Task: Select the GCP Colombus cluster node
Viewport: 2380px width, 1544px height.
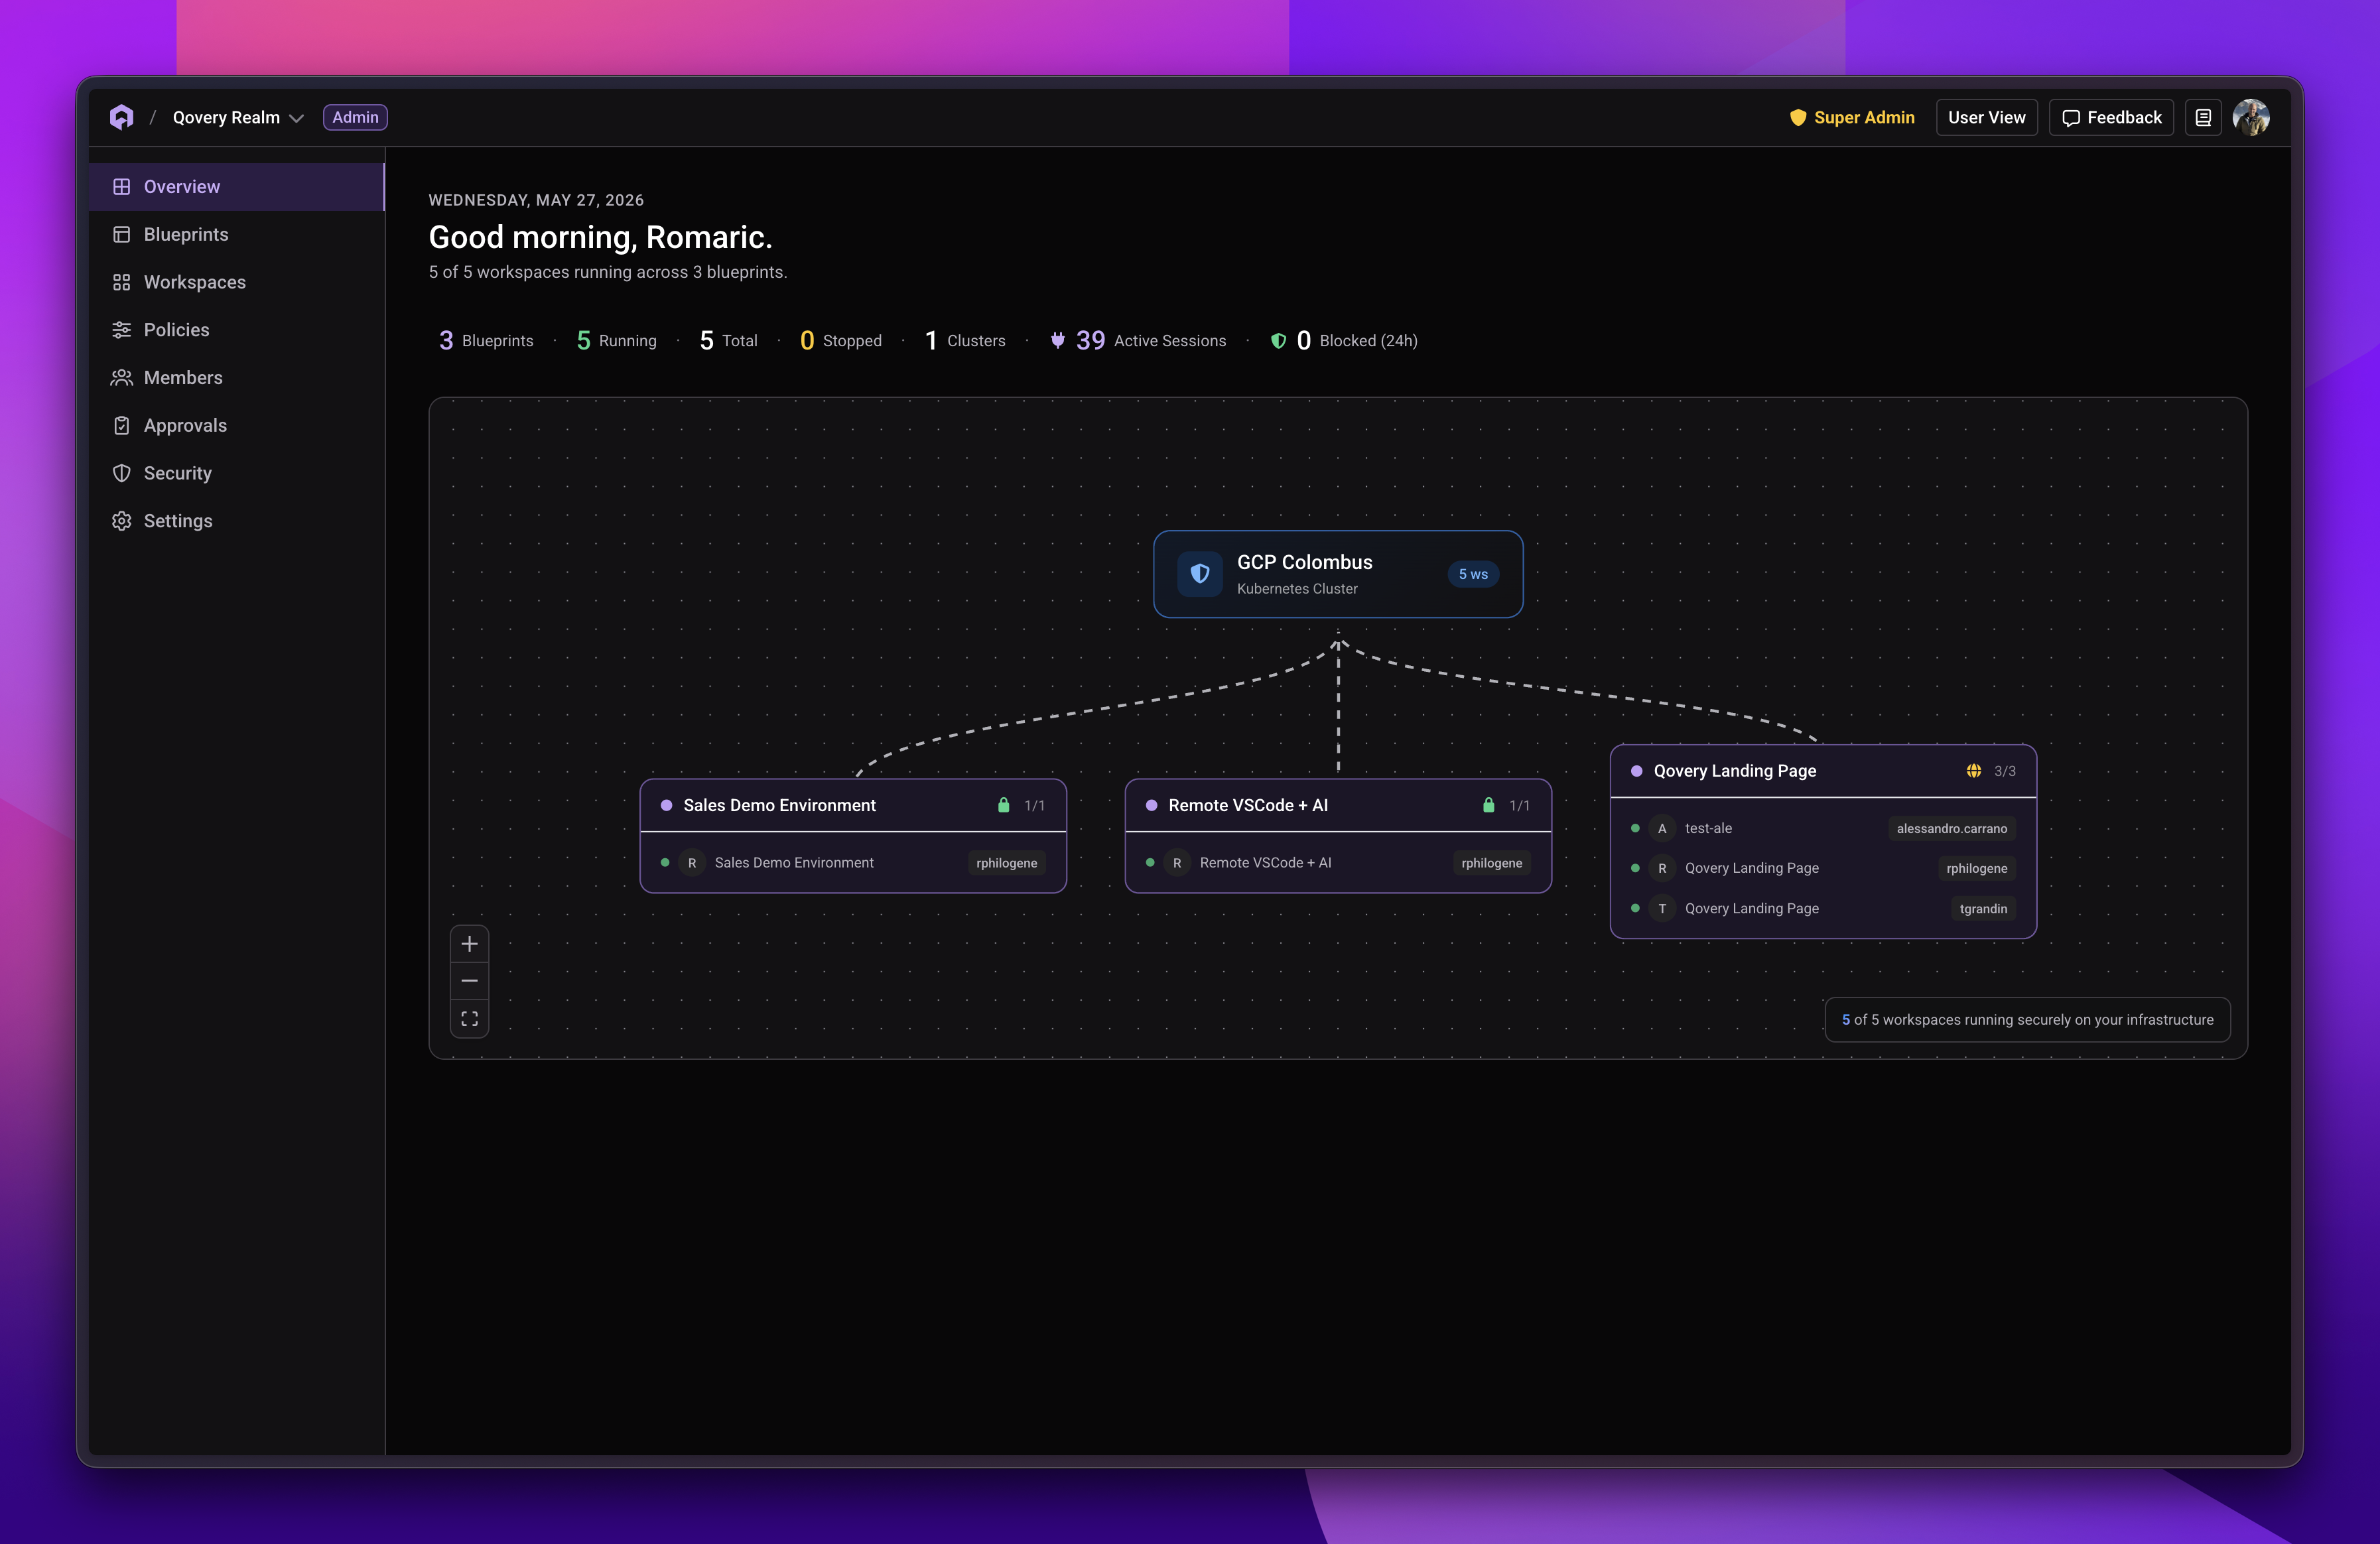Action: [x=1338, y=574]
